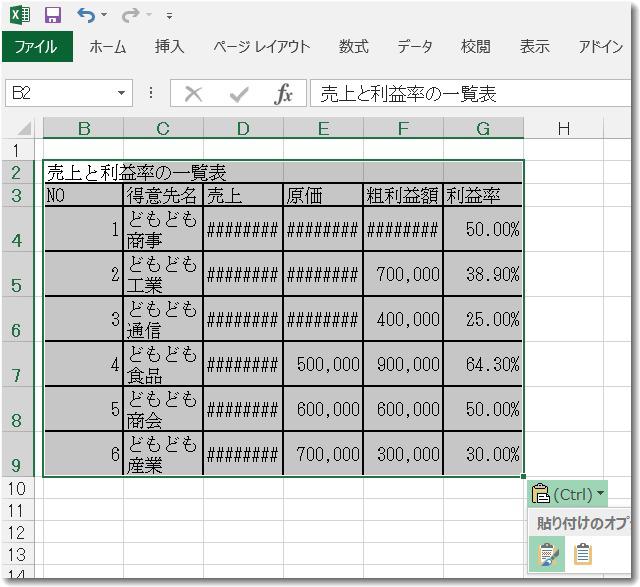The image size is (640, 587).
Task: Open the Paste Options (Ctrl) dropdown
Action: [x=568, y=494]
